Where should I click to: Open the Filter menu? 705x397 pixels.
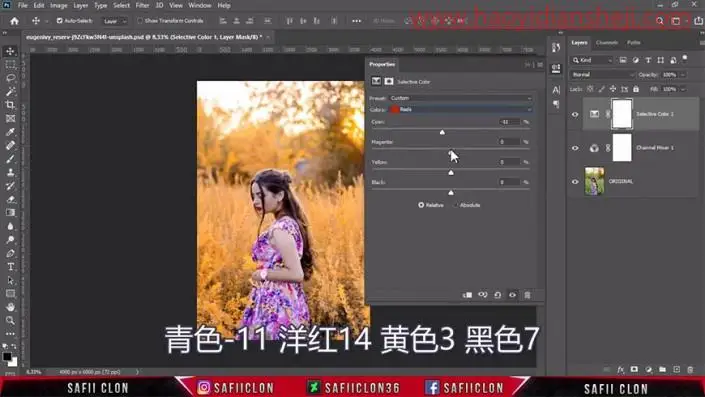coord(142,5)
